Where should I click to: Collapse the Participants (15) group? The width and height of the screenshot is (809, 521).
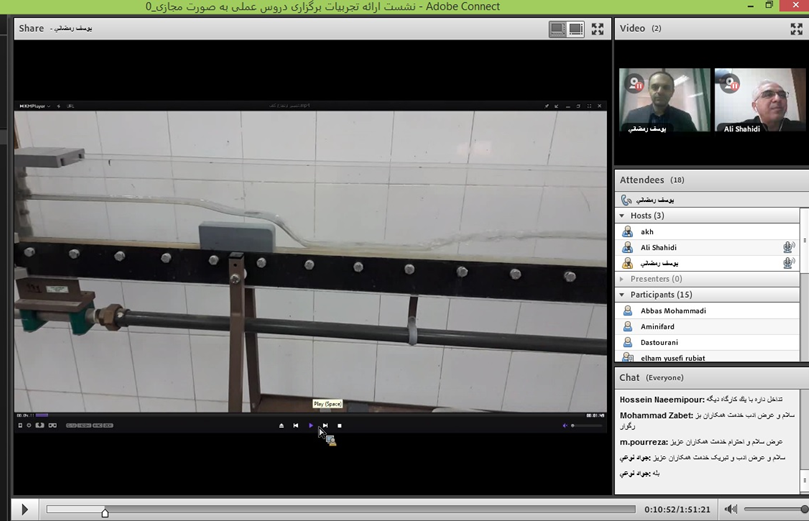(623, 295)
